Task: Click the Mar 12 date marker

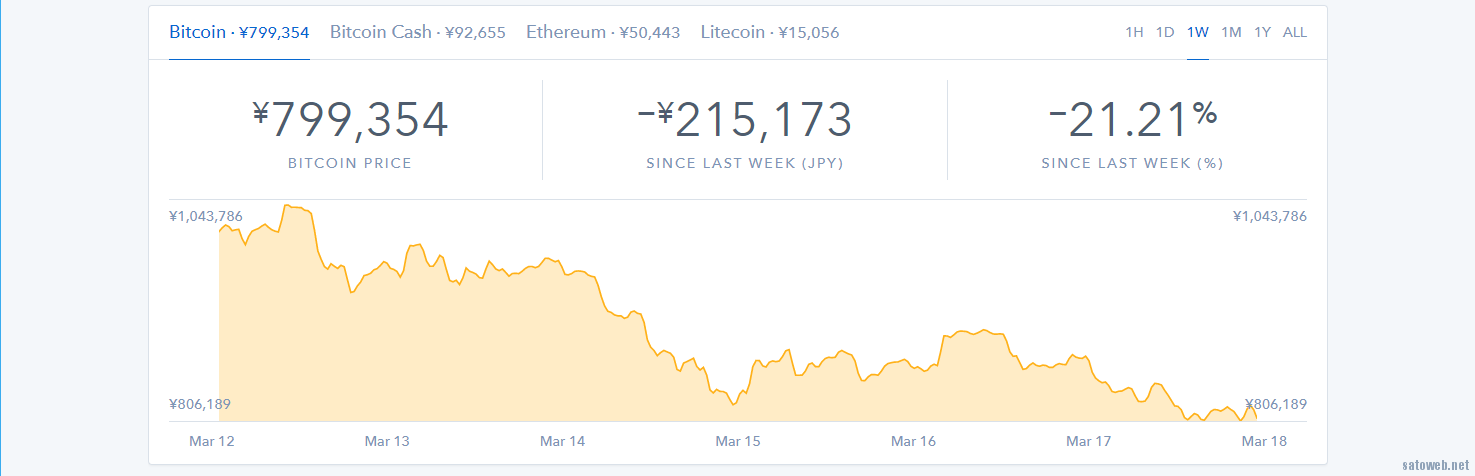Action: tap(212, 441)
